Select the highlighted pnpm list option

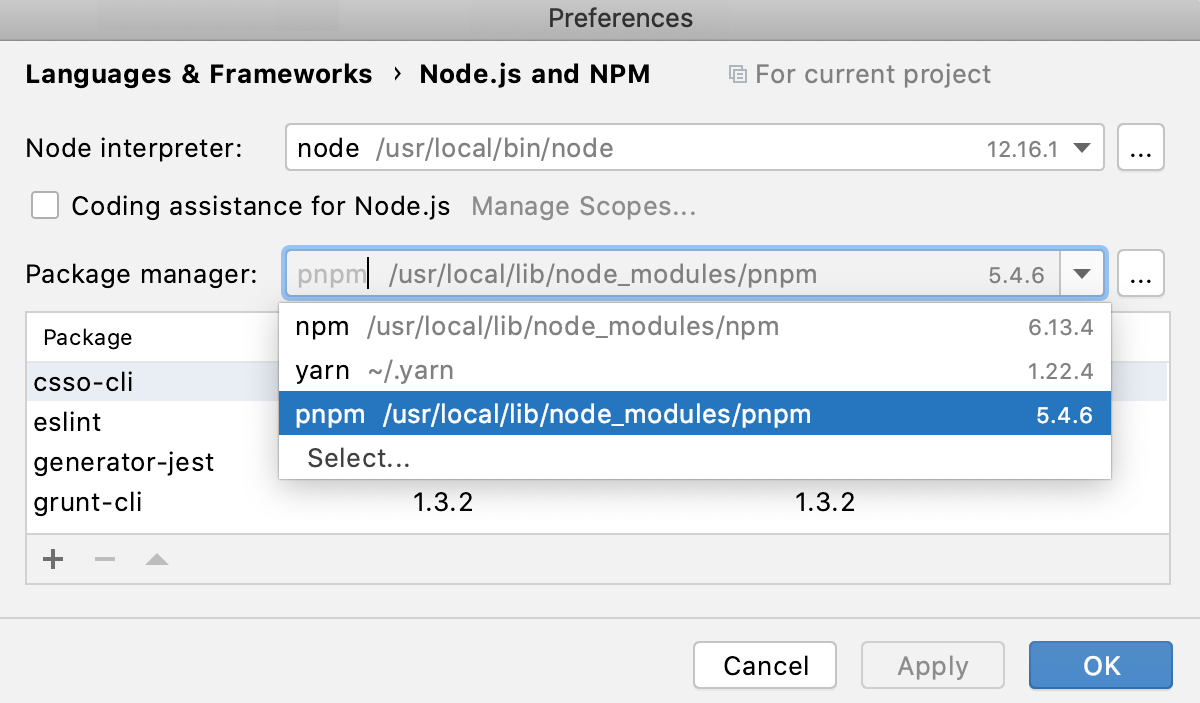tap(695, 414)
